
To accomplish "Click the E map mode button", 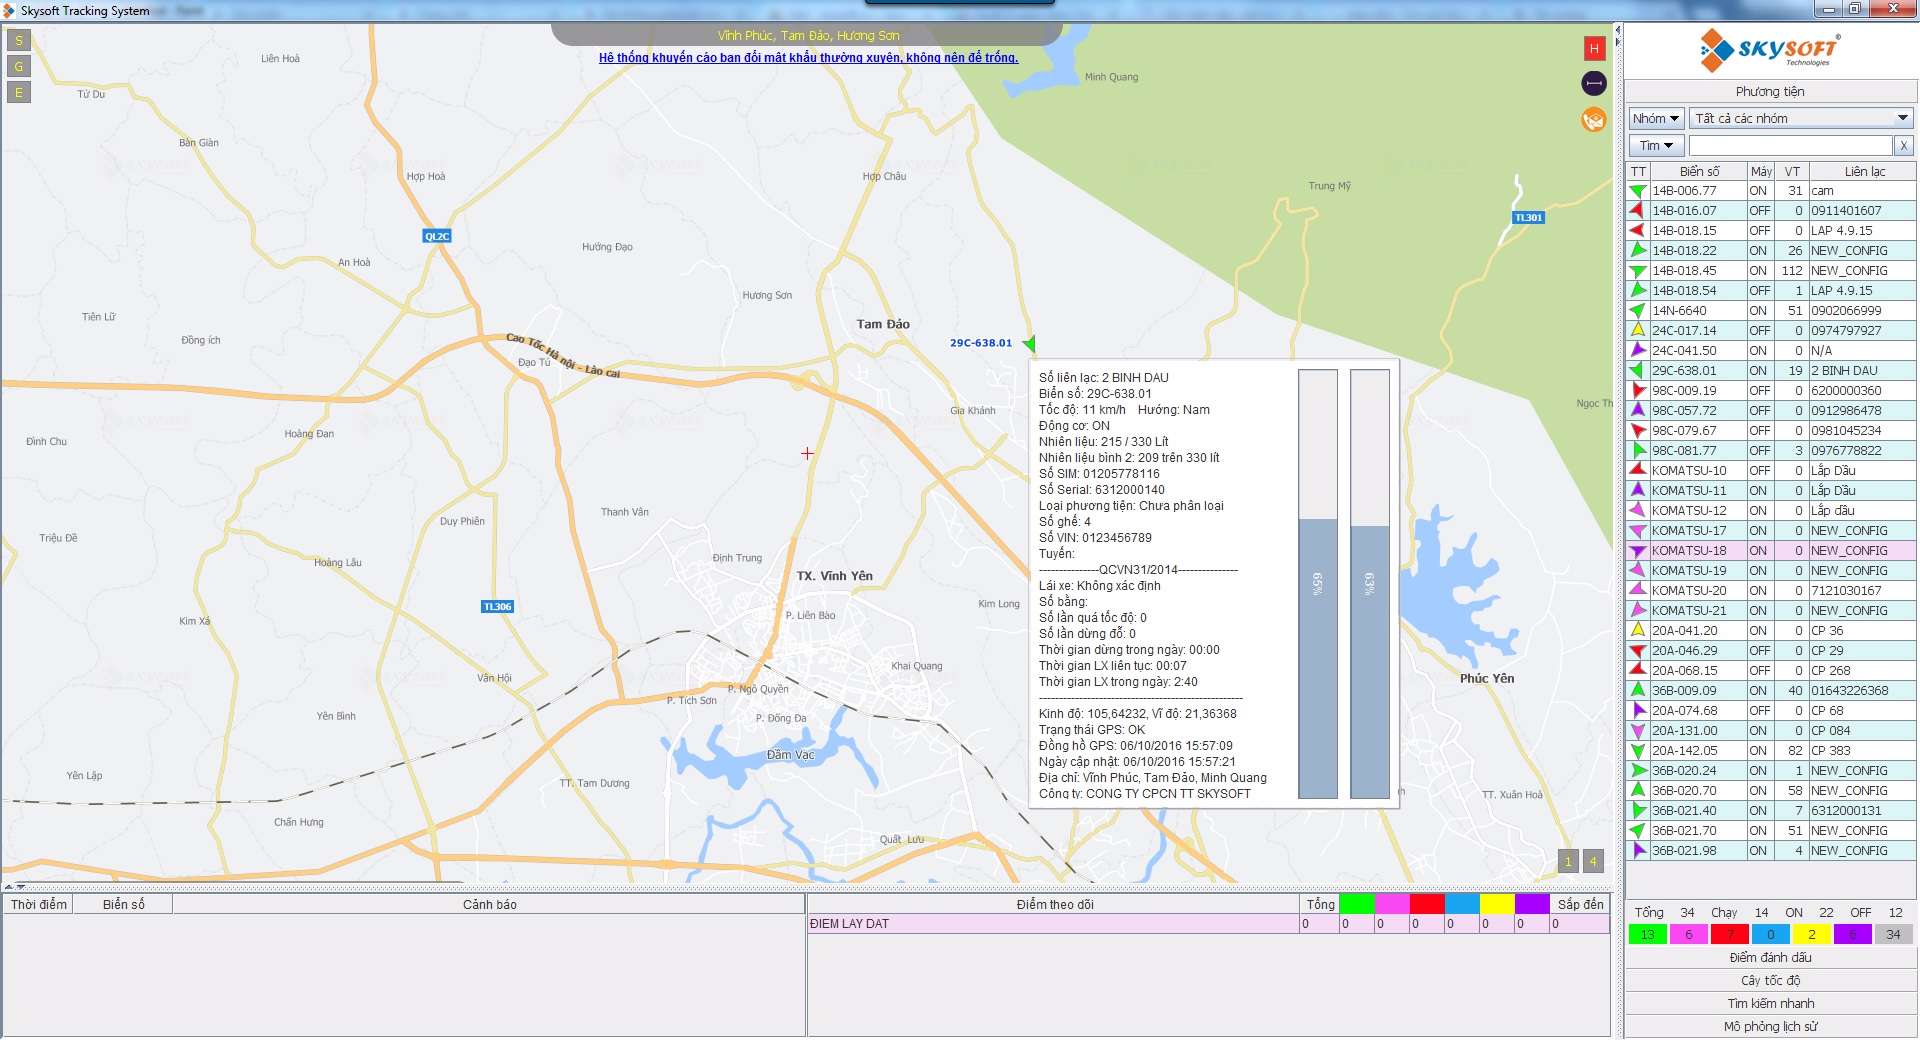I will (x=19, y=93).
